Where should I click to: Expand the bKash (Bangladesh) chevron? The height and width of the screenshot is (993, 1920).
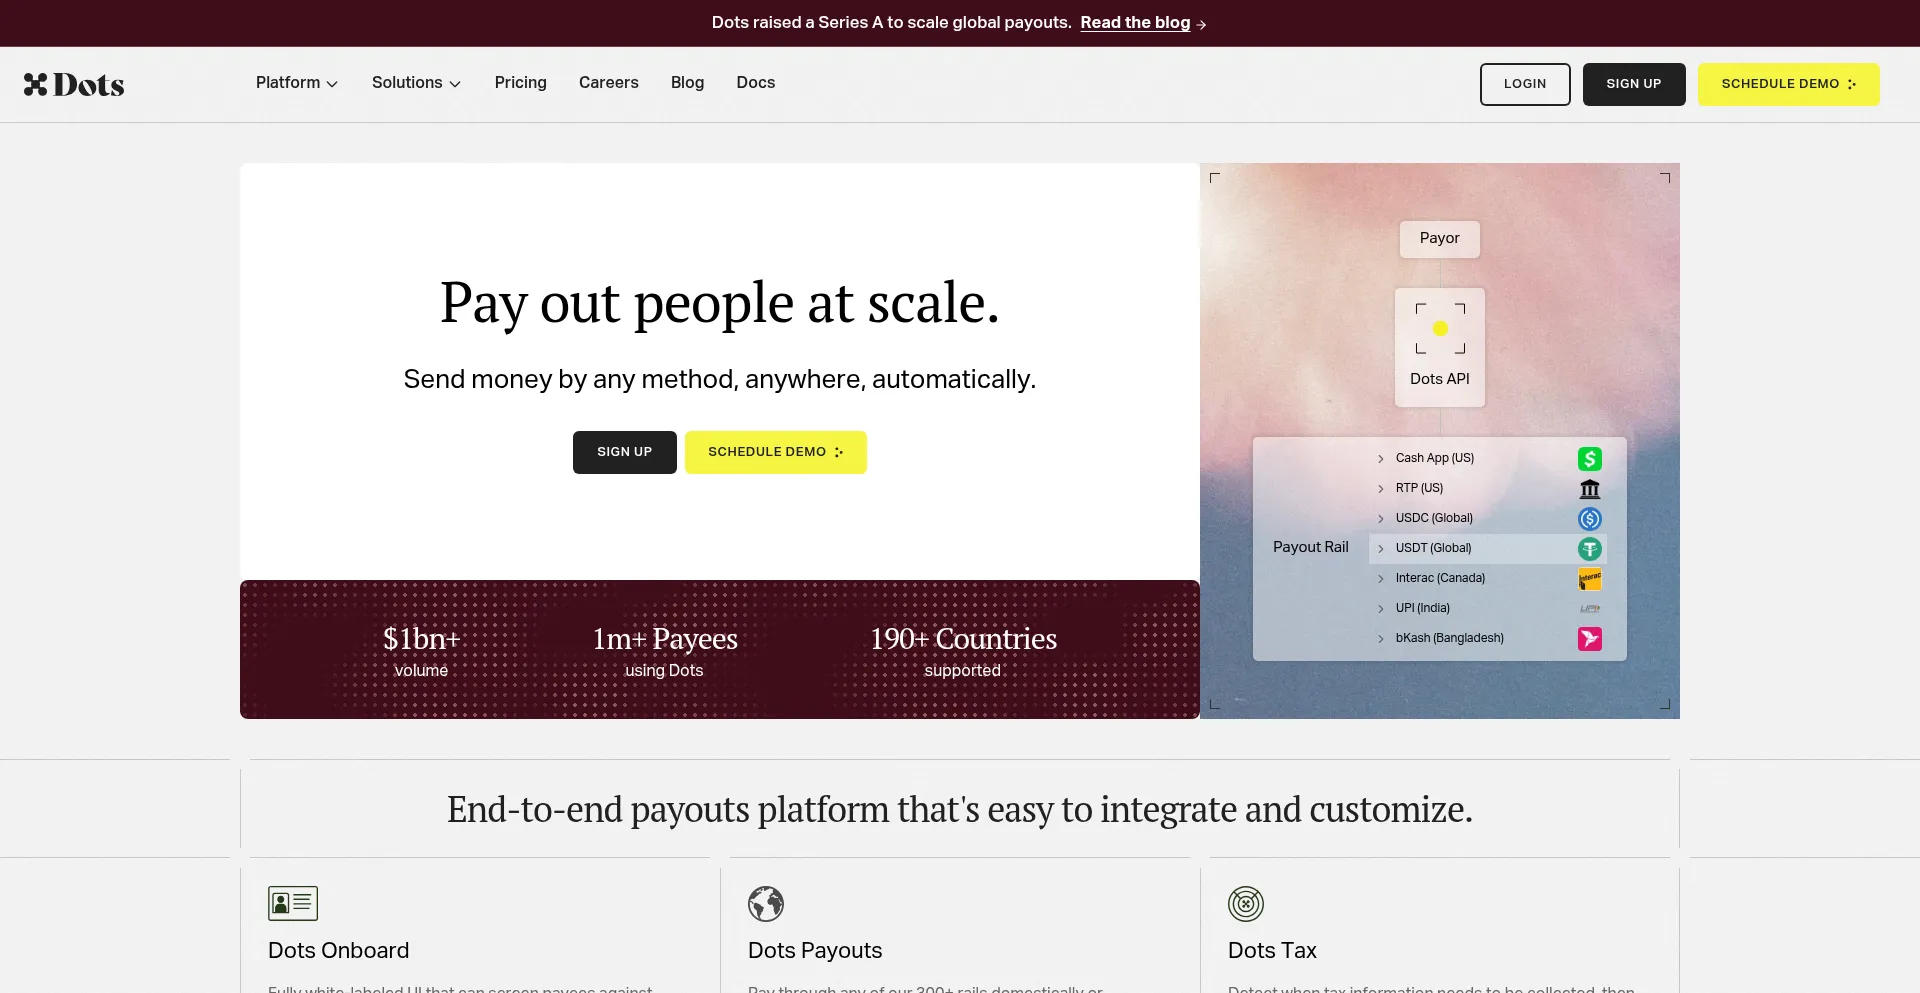pos(1381,639)
